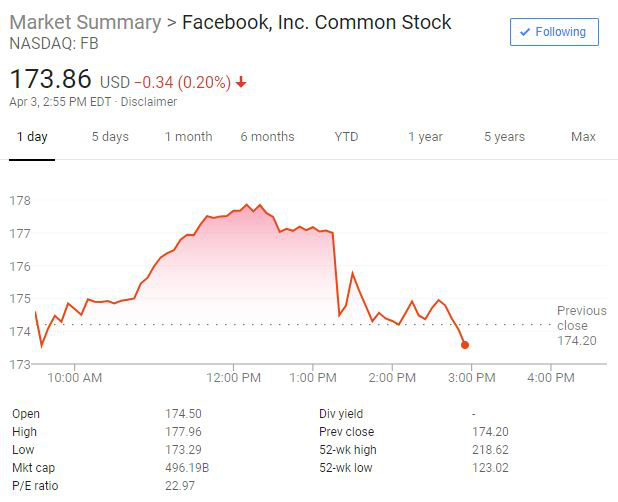This screenshot has width=618, height=502.
Task: Click the 173.86 current price
Action: (50, 78)
